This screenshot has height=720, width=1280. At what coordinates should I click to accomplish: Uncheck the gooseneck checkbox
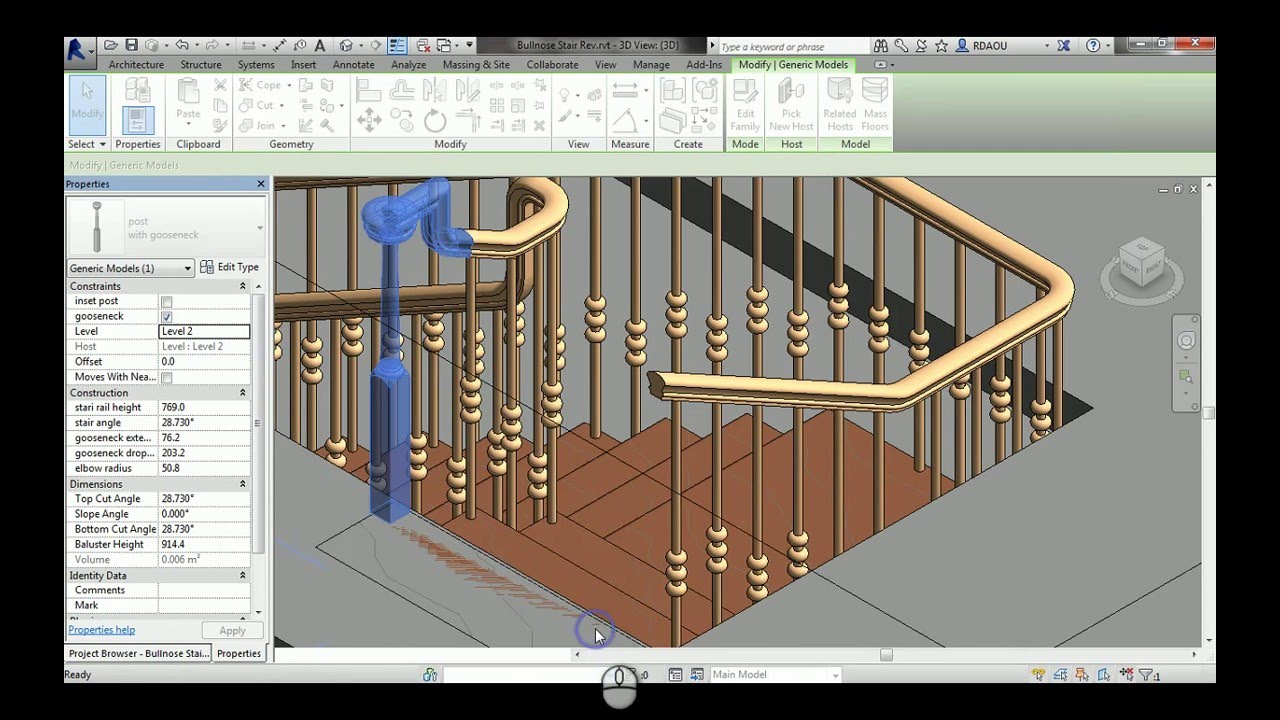[167, 316]
